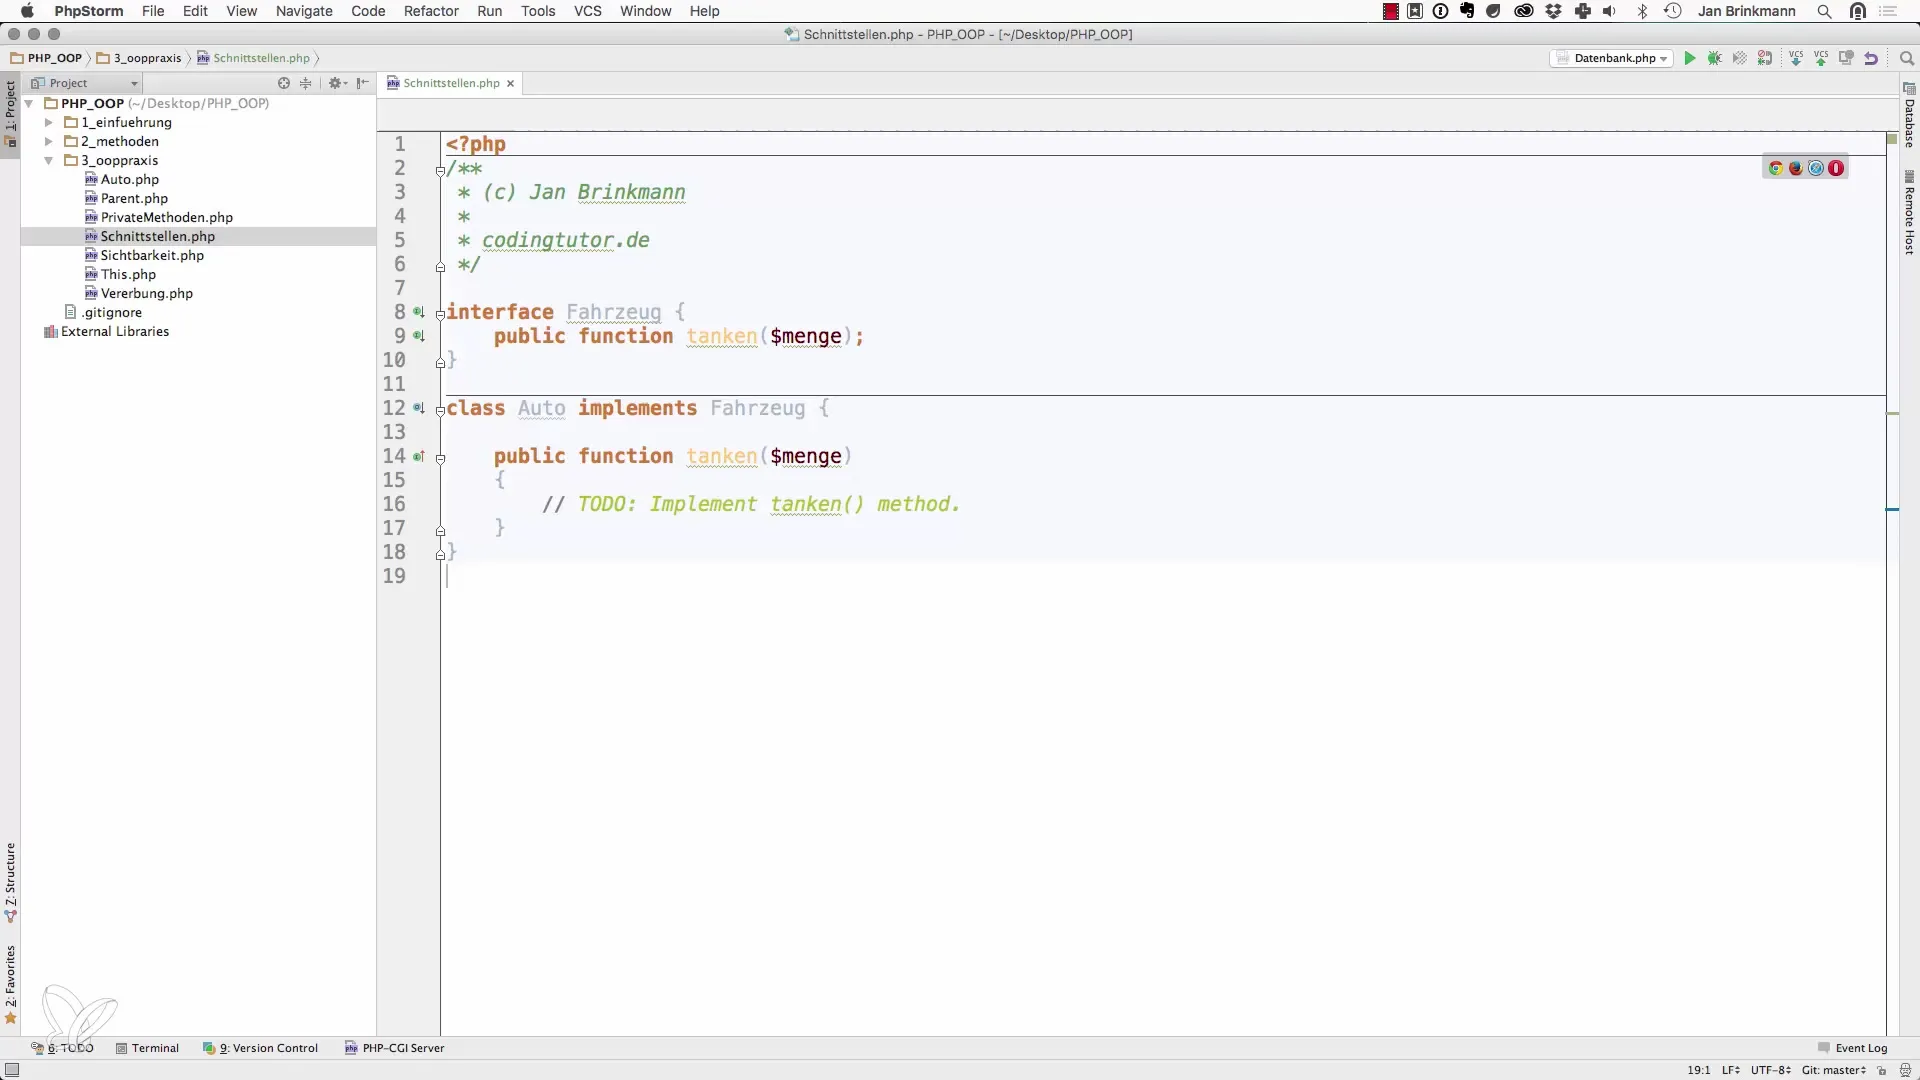Click implements marker on line 12
This screenshot has width=1920, height=1080.
(x=419, y=408)
